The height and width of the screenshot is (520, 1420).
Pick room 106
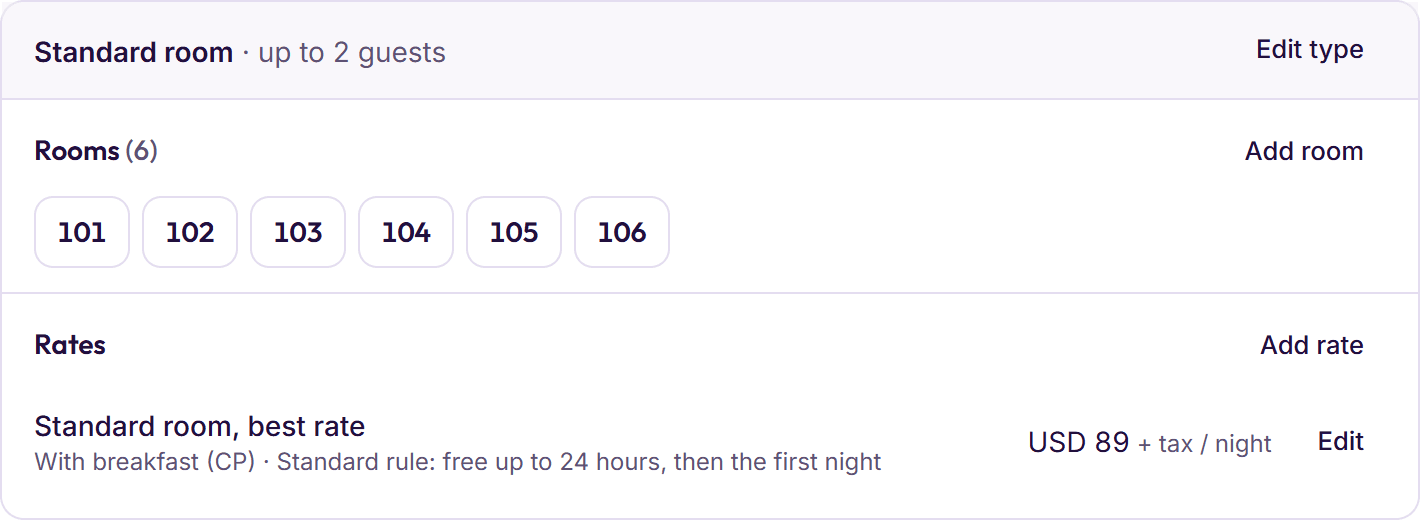coord(622,232)
